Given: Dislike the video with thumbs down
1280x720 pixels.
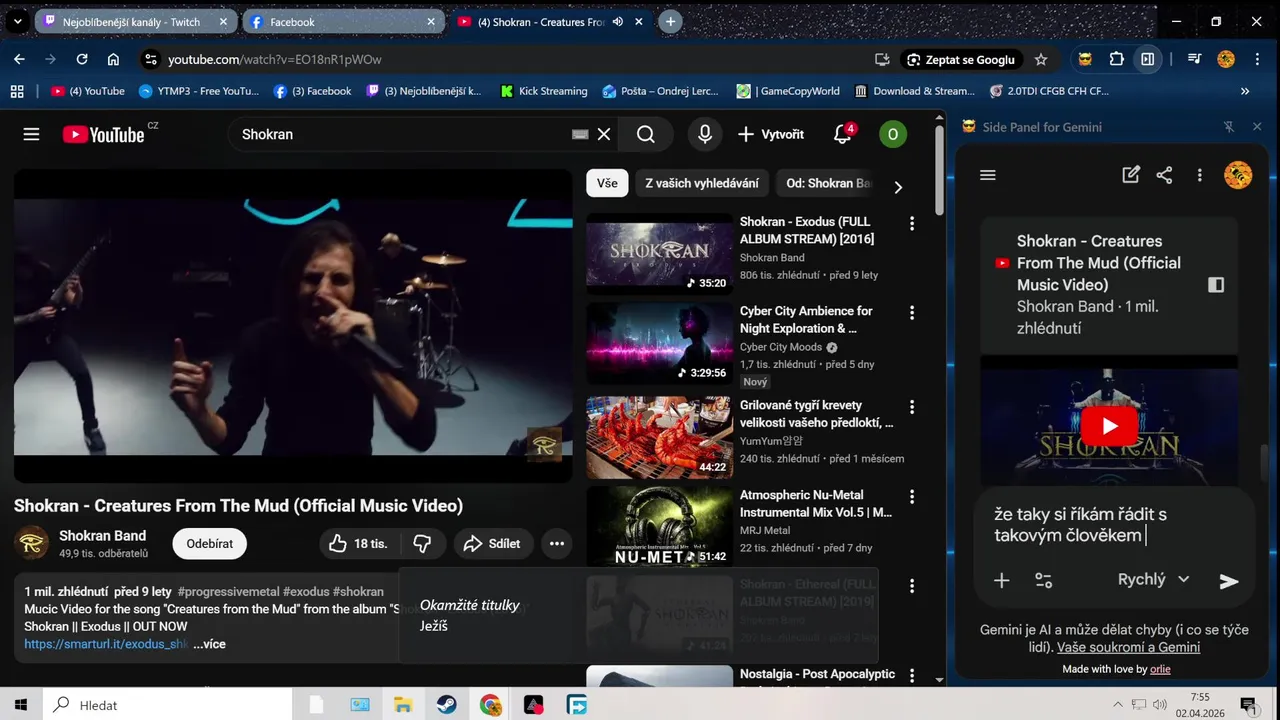Looking at the screenshot, I should (422, 543).
